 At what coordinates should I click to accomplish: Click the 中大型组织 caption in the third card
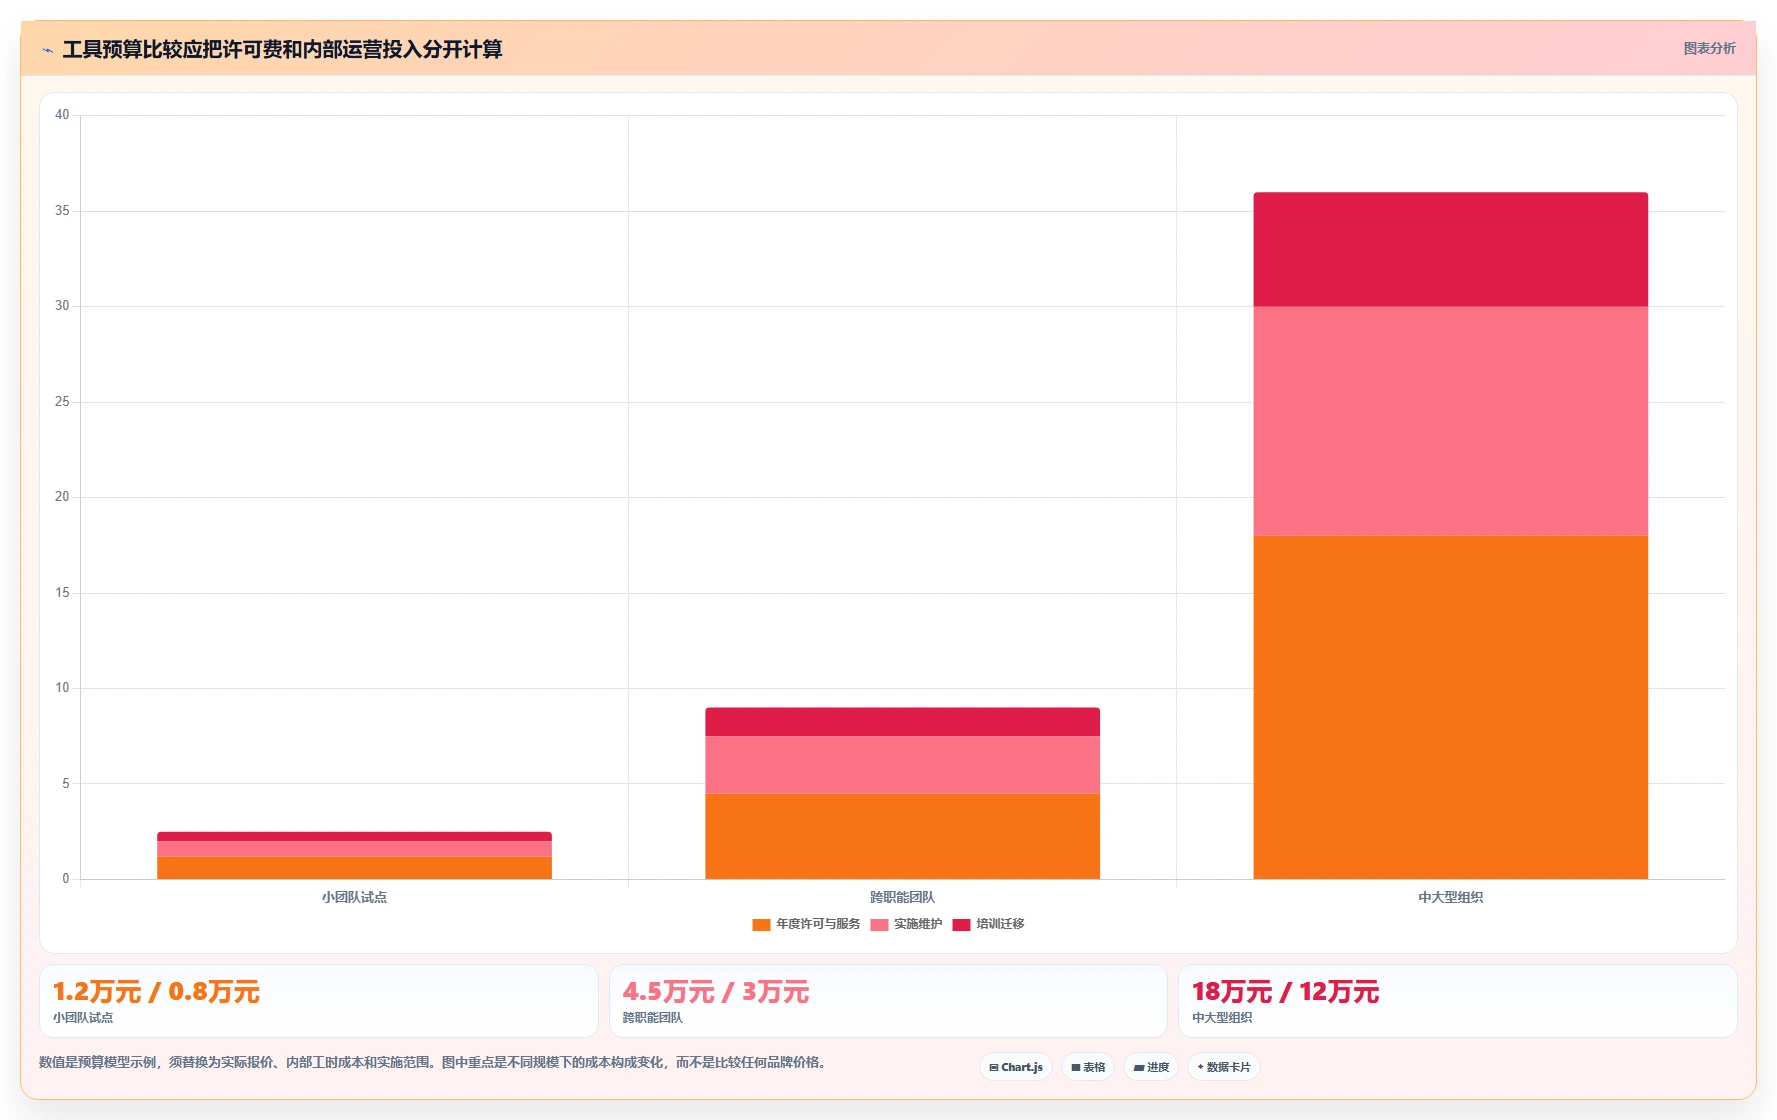click(1222, 1018)
